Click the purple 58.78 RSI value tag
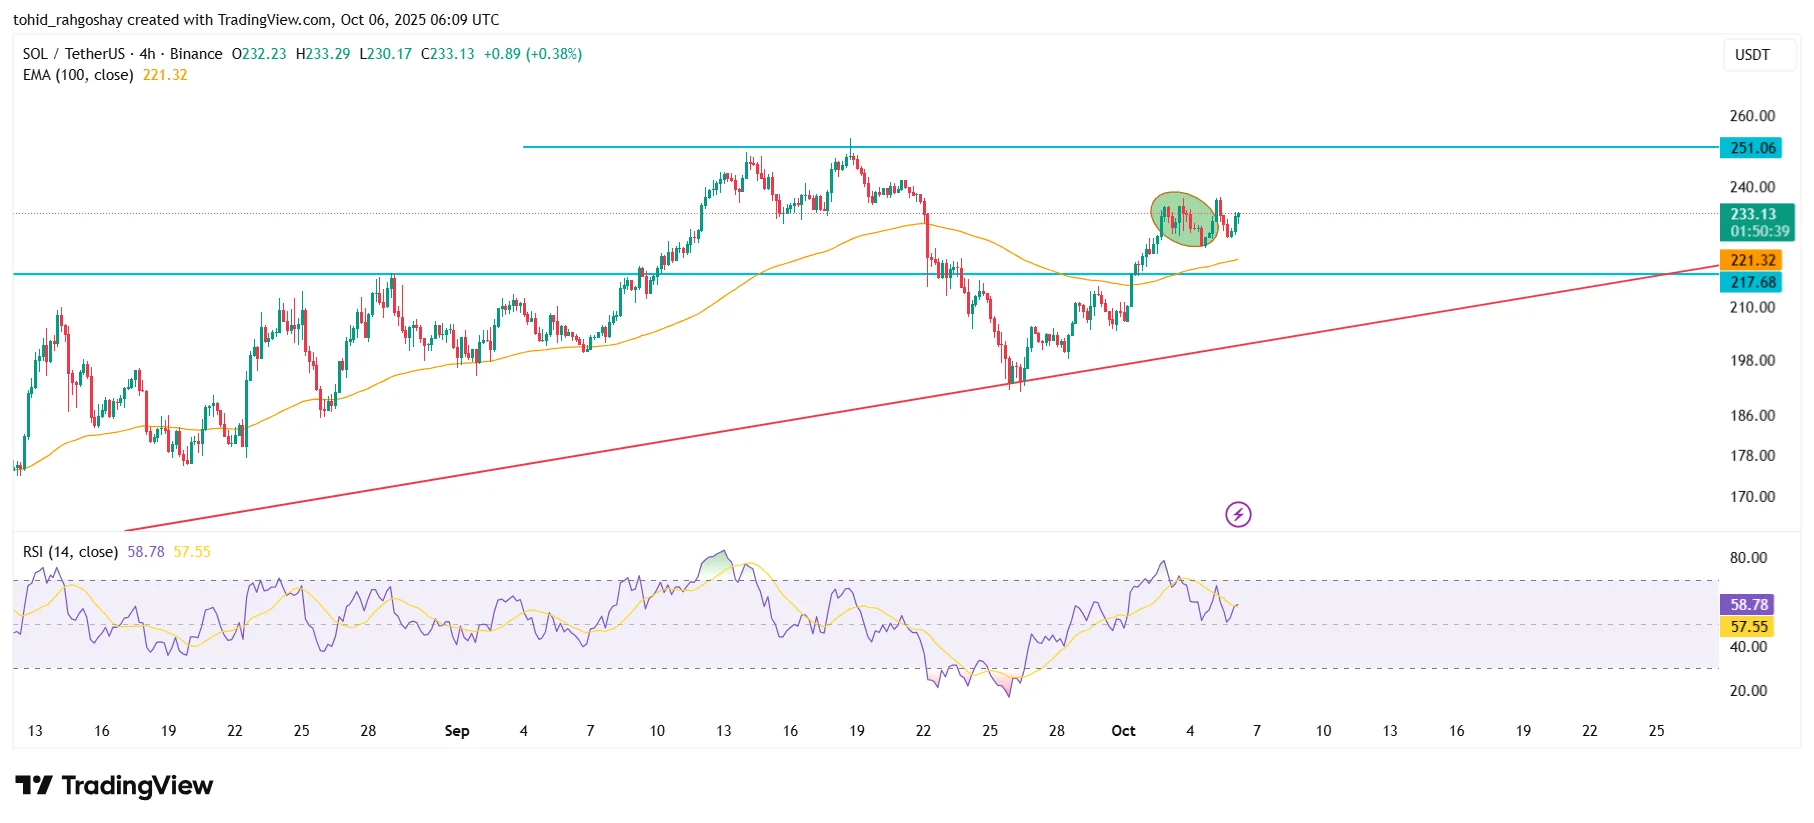Viewport: 1814px width, 823px height. pos(1749,604)
